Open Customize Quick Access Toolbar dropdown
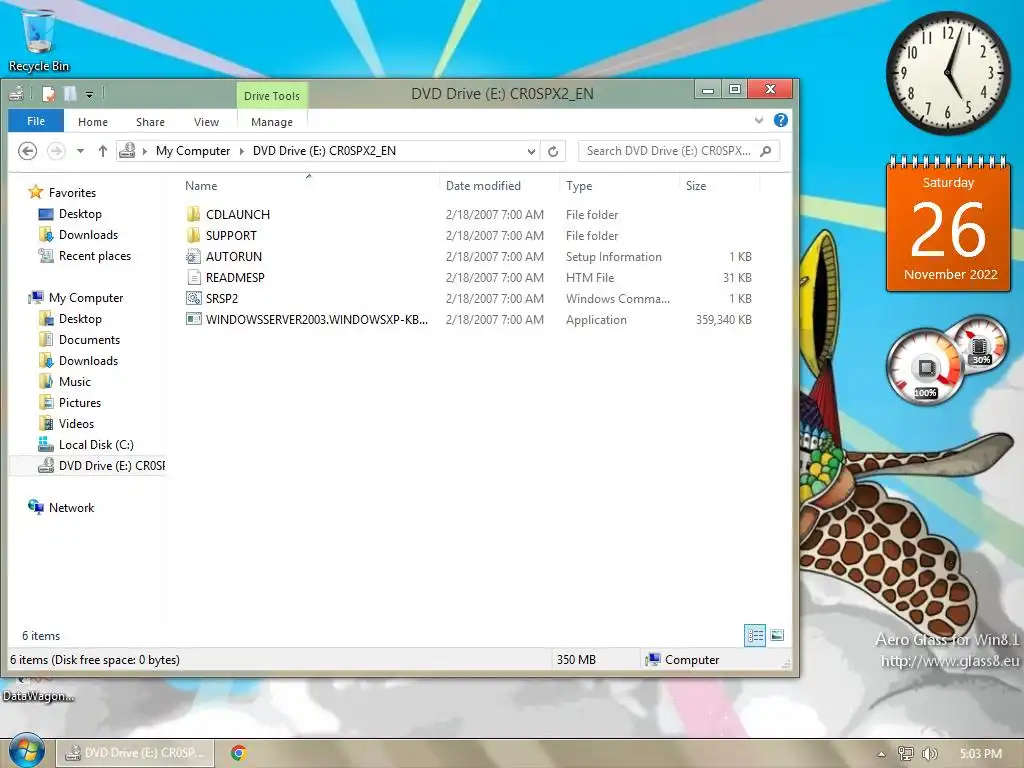The height and width of the screenshot is (768, 1024). pyautogui.click(x=89, y=95)
